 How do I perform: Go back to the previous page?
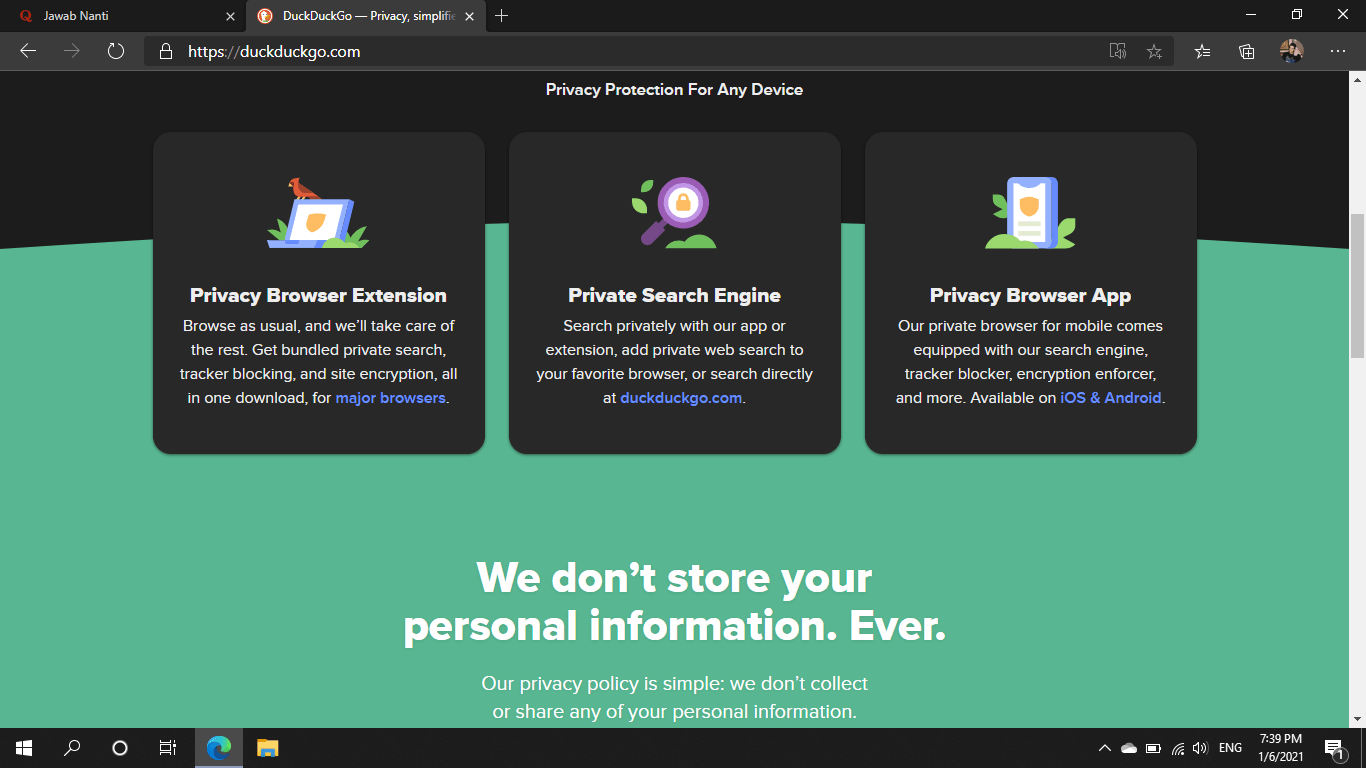(x=28, y=51)
